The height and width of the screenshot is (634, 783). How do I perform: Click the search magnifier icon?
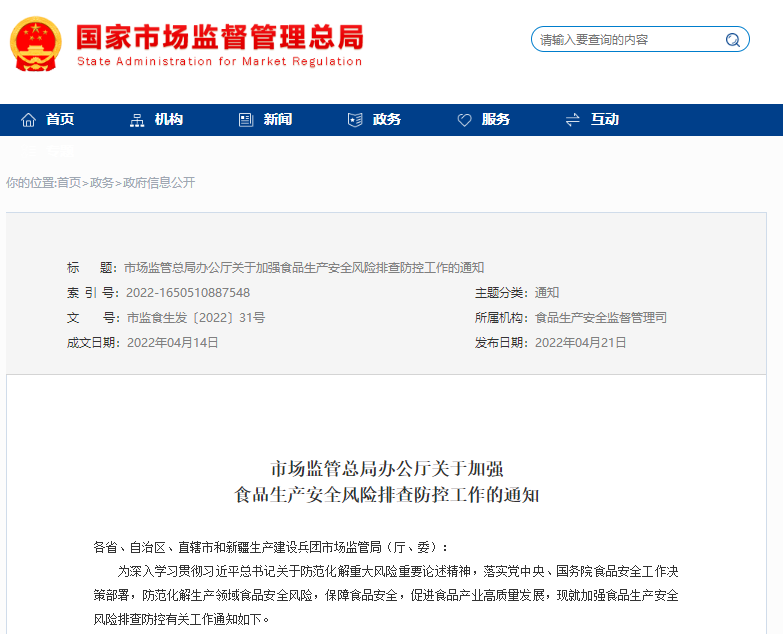733,40
